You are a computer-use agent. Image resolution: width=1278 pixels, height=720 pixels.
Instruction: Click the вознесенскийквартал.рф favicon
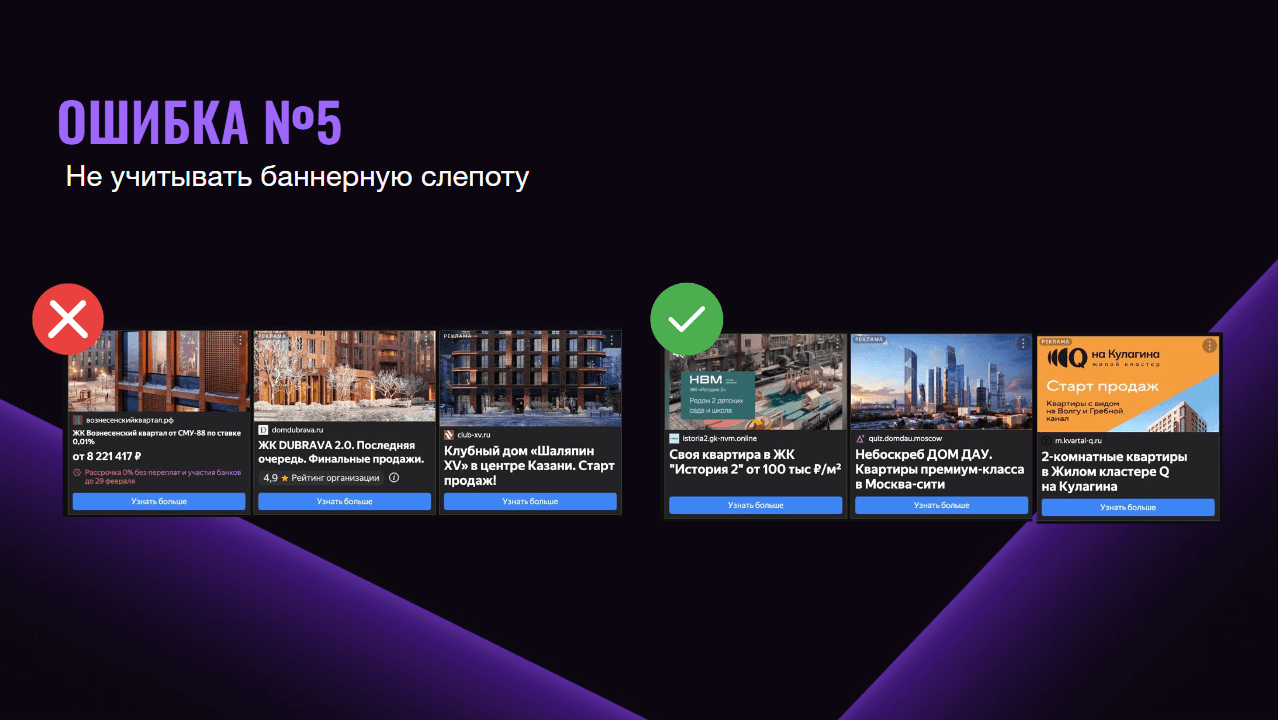tap(78, 420)
